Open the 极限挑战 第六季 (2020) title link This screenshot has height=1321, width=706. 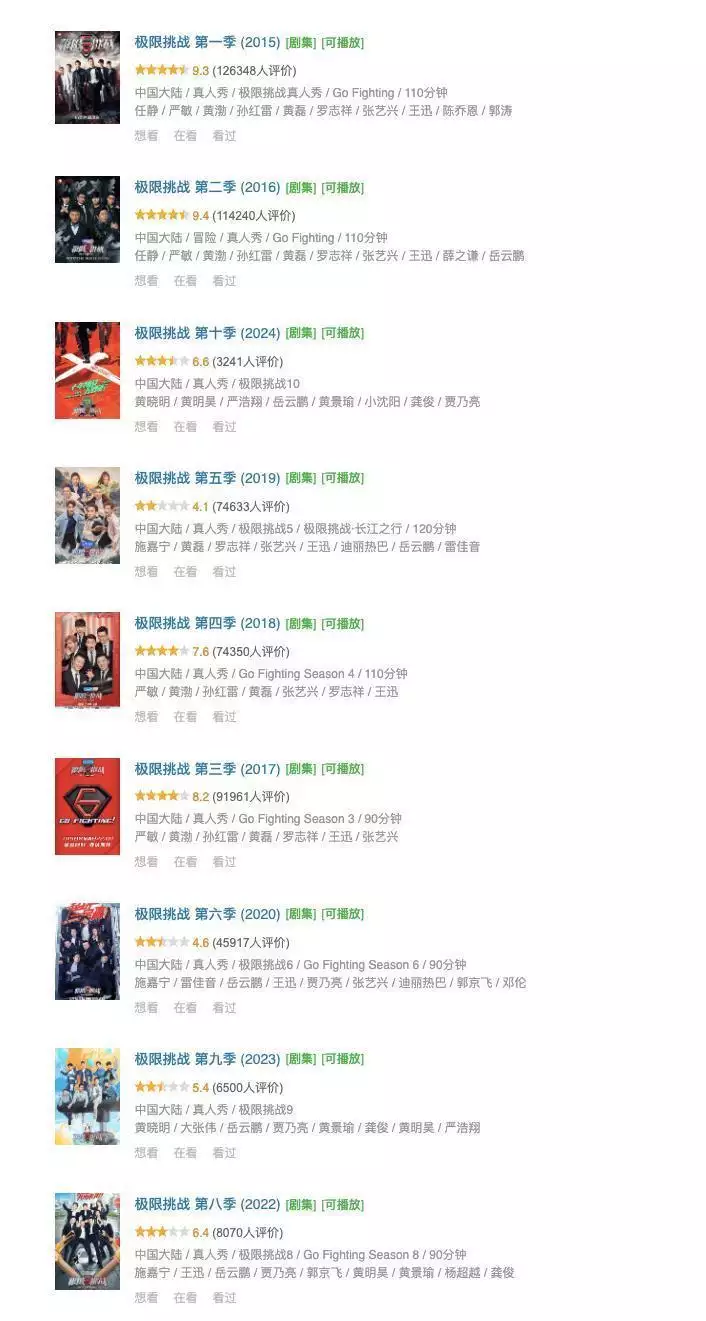point(208,914)
